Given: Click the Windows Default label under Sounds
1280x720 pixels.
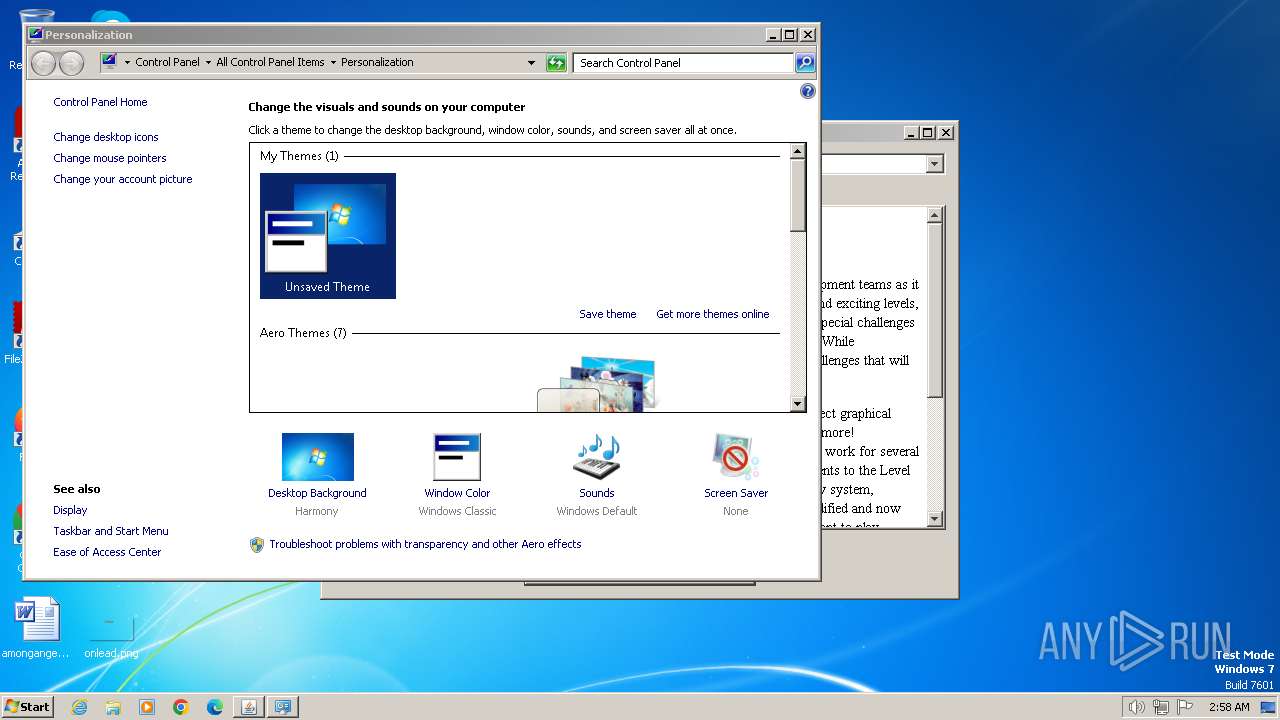Looking at the screenshot, I should 597,511.
